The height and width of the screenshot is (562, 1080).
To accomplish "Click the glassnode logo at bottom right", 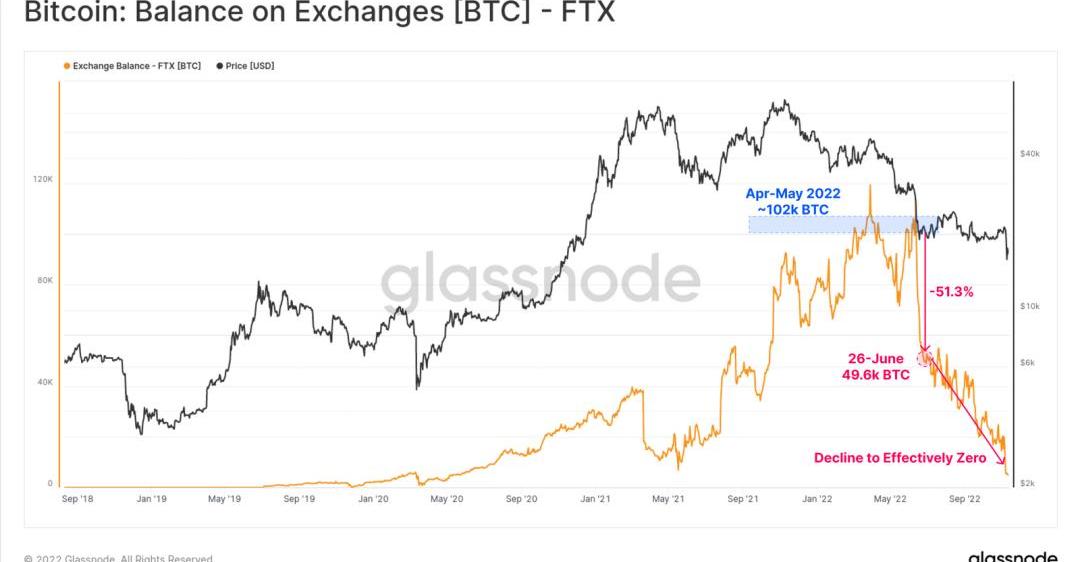I will 1012,556.
